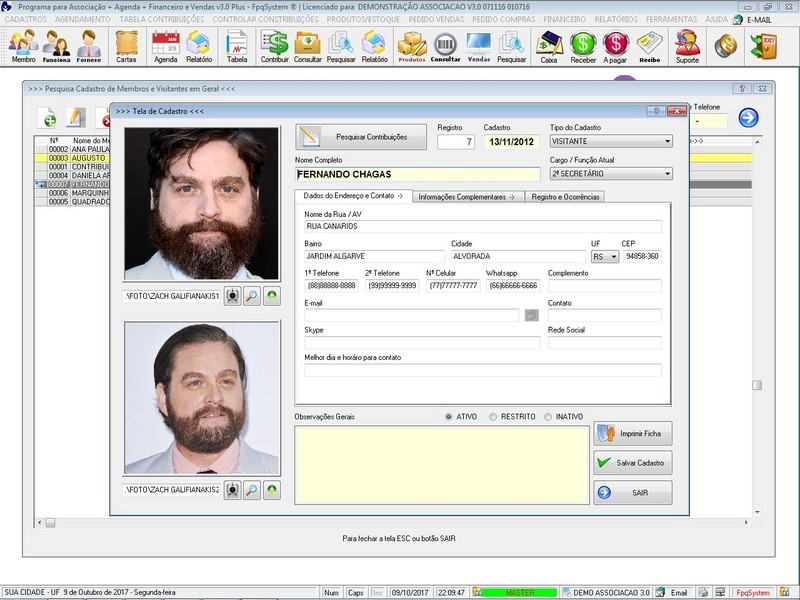
Task: Click into the E-mail input field
Action: tap(411, 315)
